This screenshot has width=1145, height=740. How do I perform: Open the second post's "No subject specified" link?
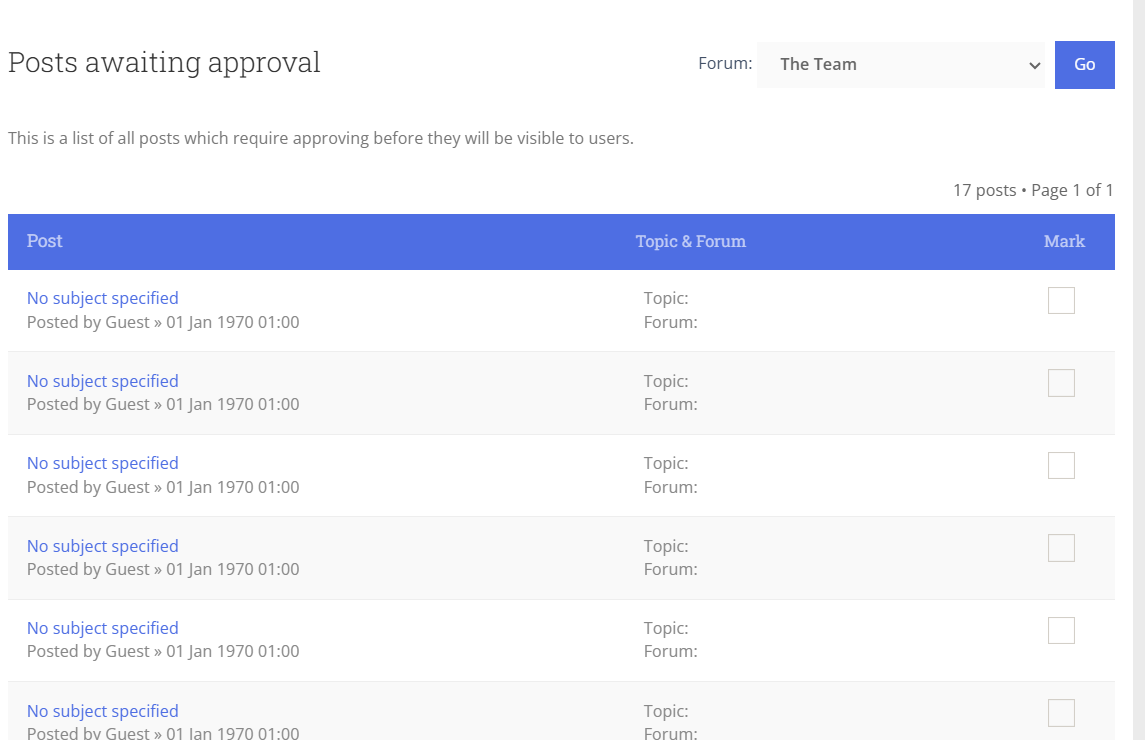coord(103,381)
